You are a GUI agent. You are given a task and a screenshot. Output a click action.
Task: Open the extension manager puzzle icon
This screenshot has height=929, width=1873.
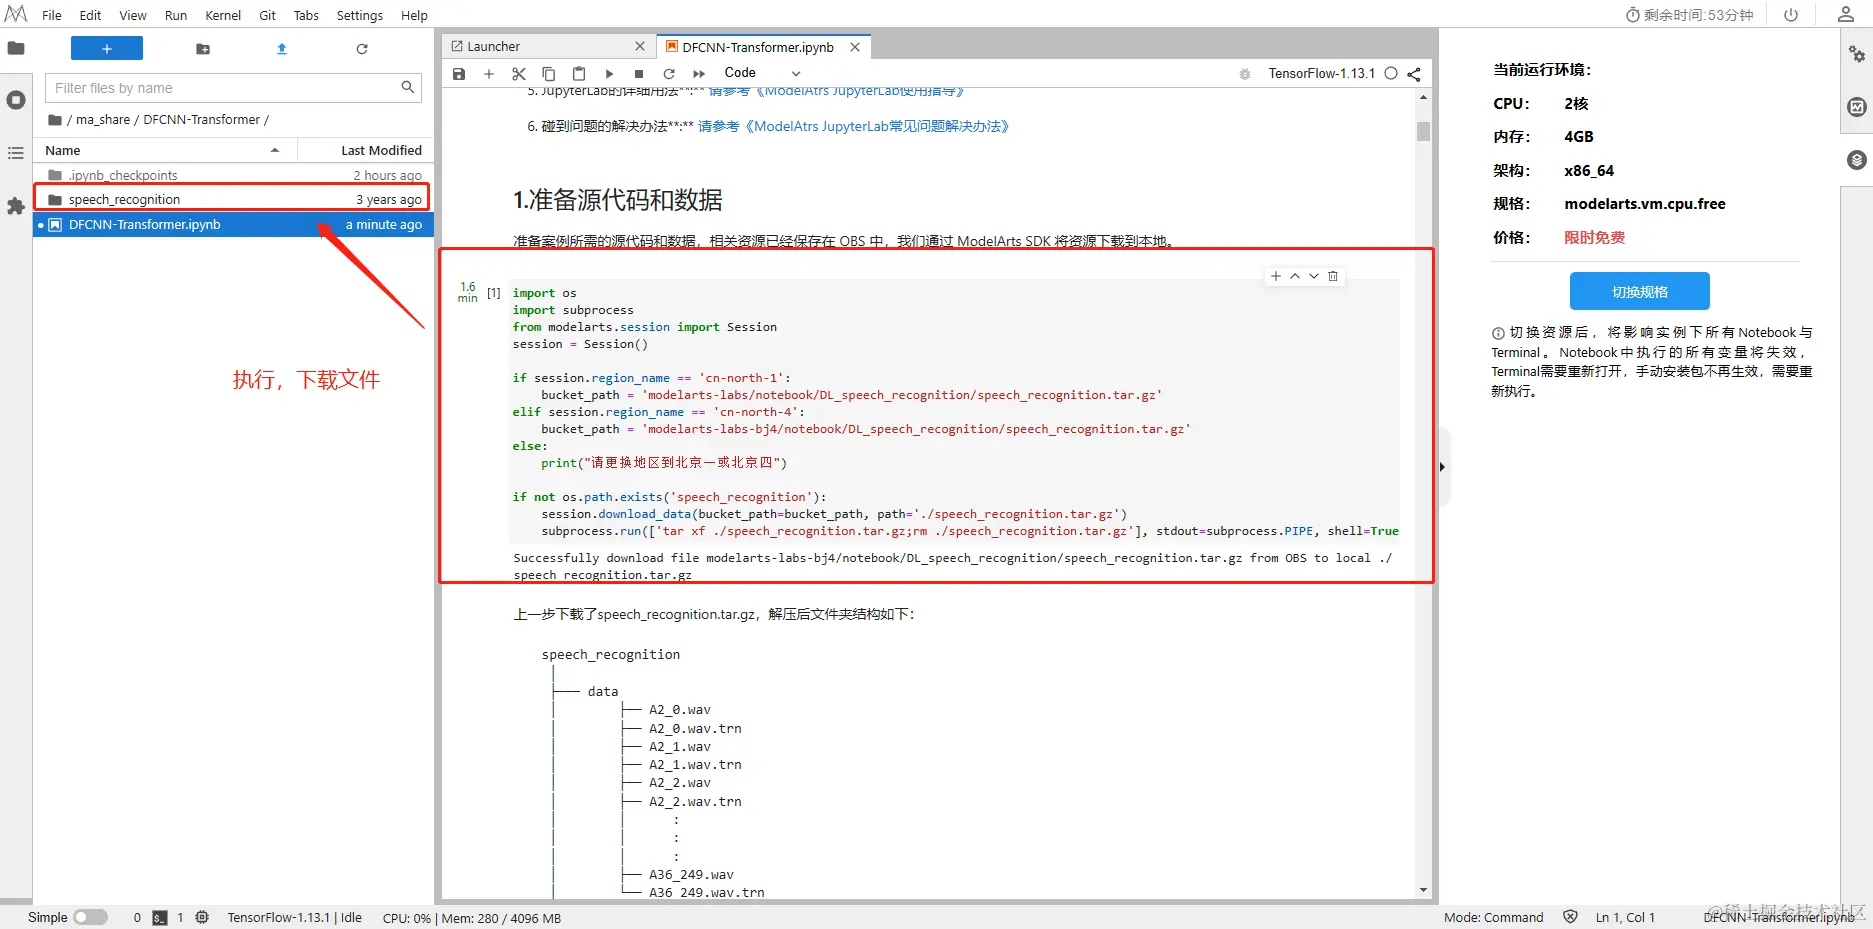[16, 206]
